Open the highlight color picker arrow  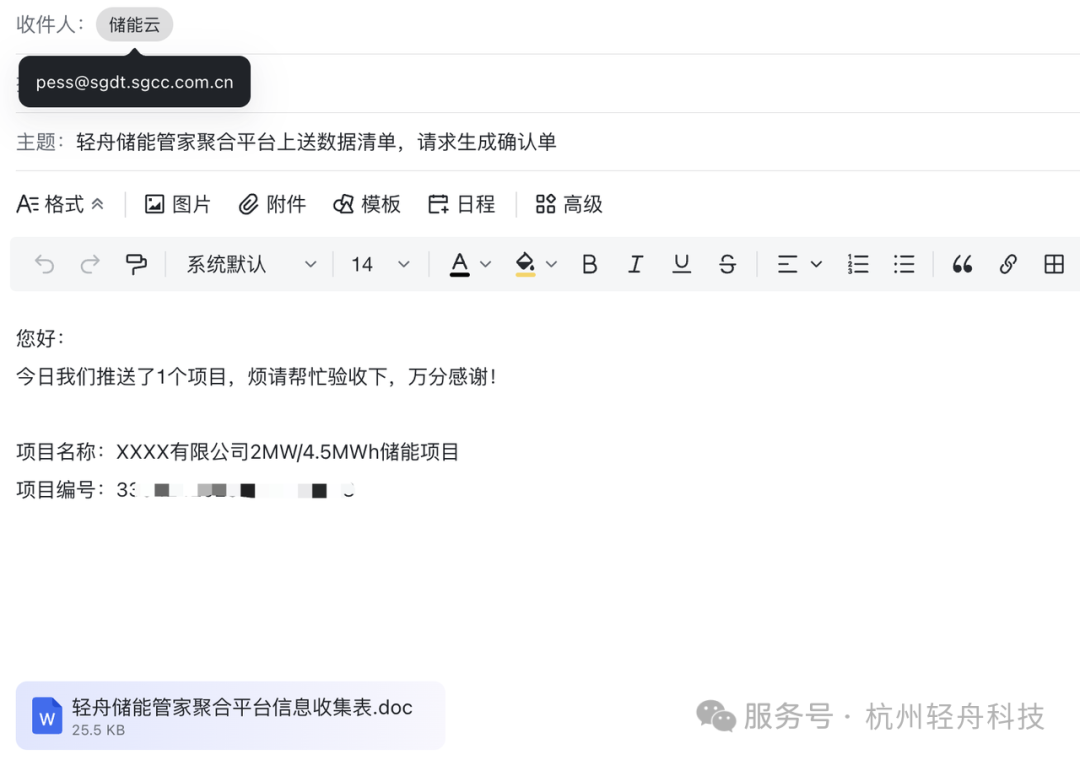pos(551,264)
